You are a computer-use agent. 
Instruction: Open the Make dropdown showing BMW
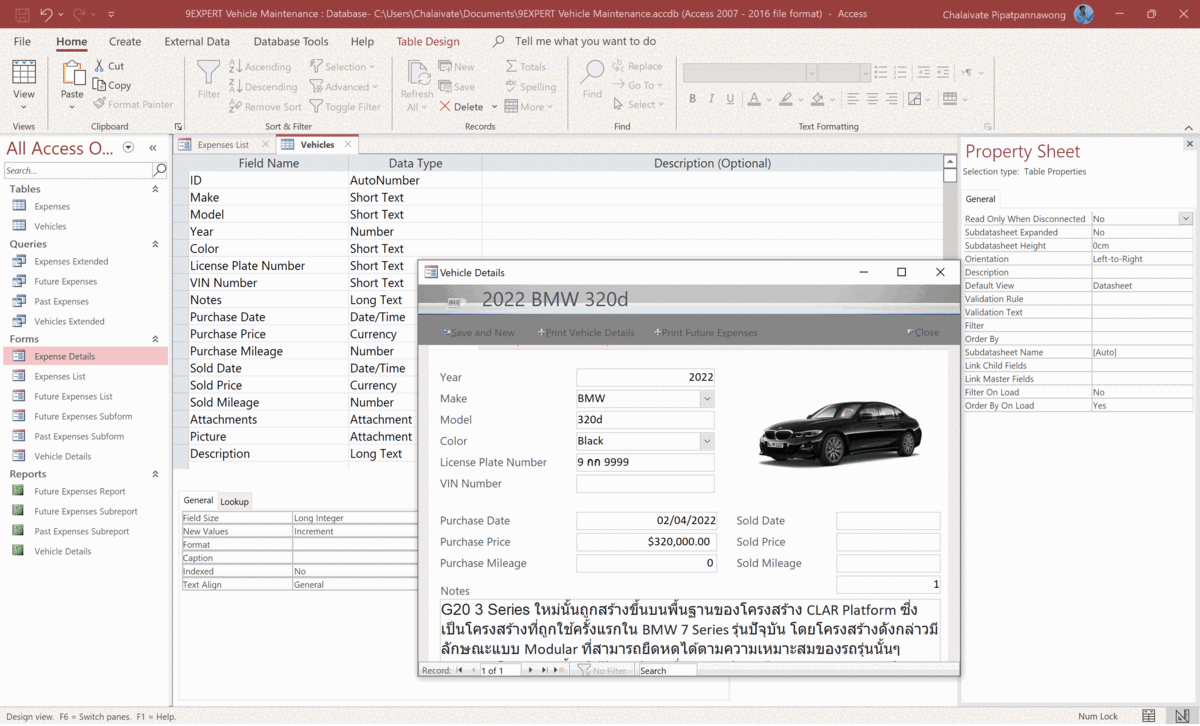tap(708, 398)
